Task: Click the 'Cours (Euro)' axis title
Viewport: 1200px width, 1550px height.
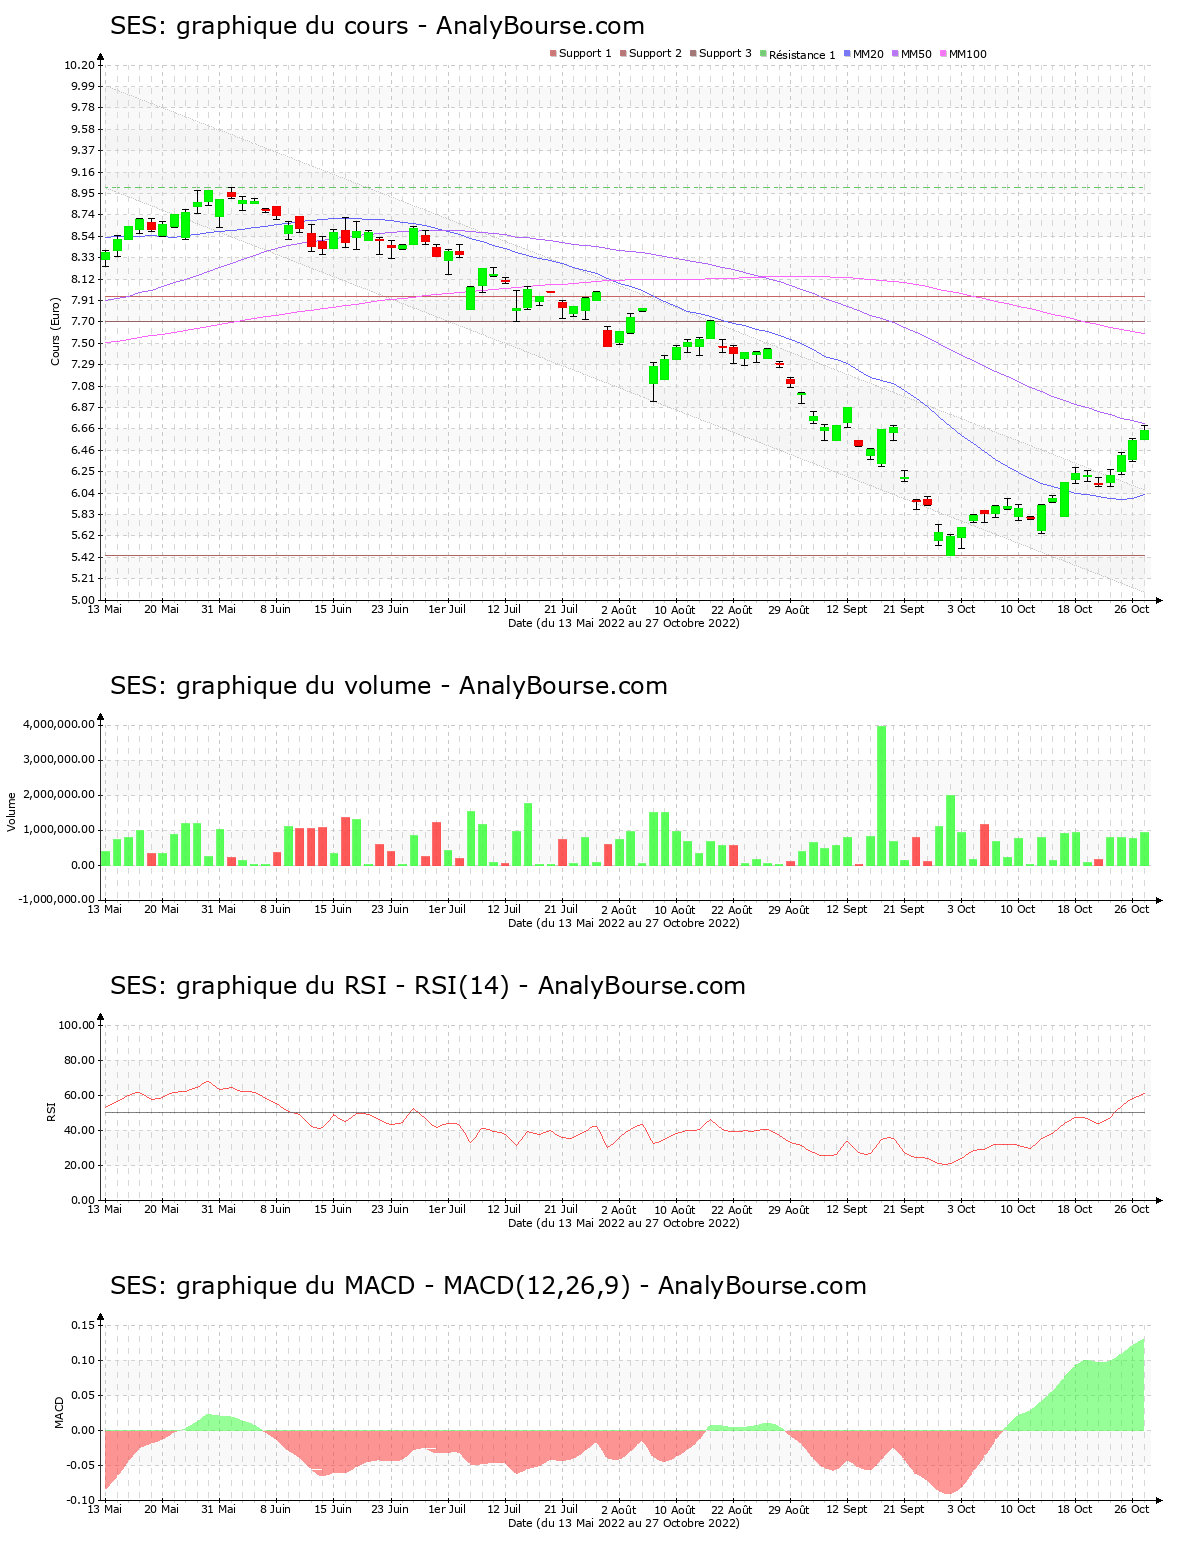Action: 56,332
